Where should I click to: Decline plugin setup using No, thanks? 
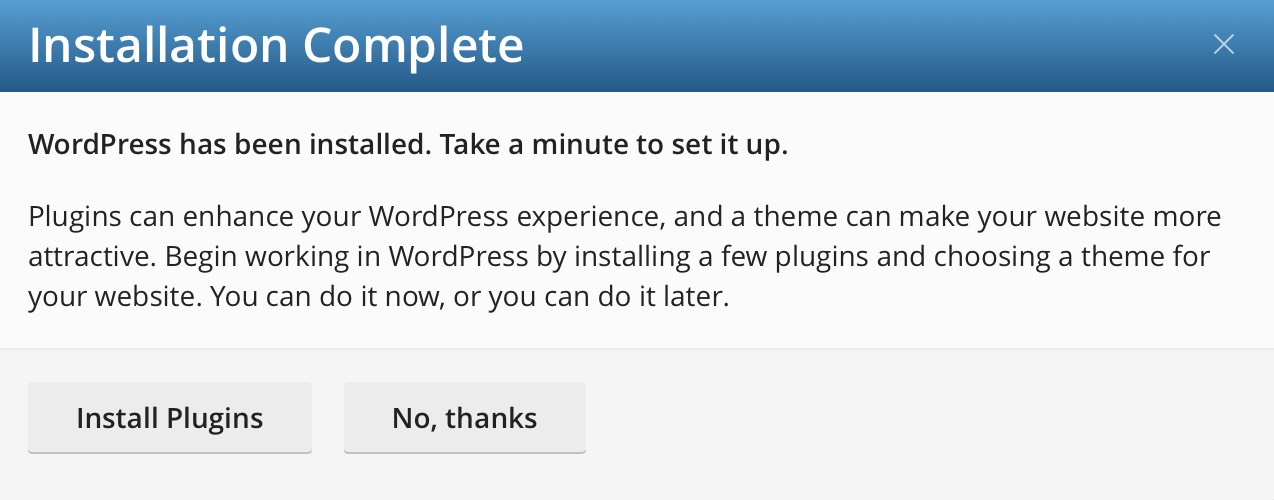[465, 418]
